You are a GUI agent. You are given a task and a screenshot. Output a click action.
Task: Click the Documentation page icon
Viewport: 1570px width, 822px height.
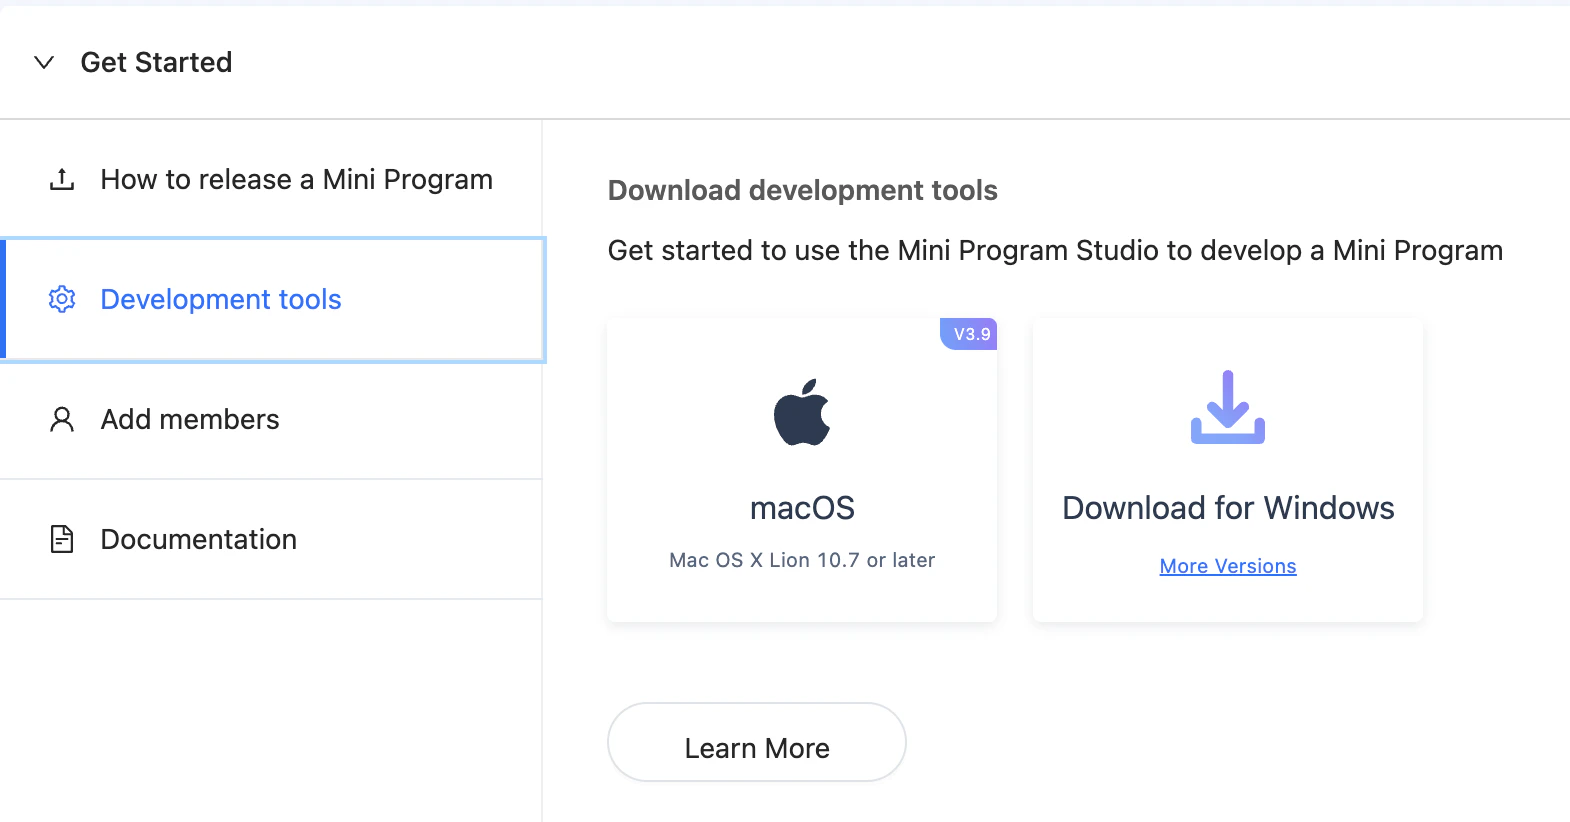[x=62, y=539]
